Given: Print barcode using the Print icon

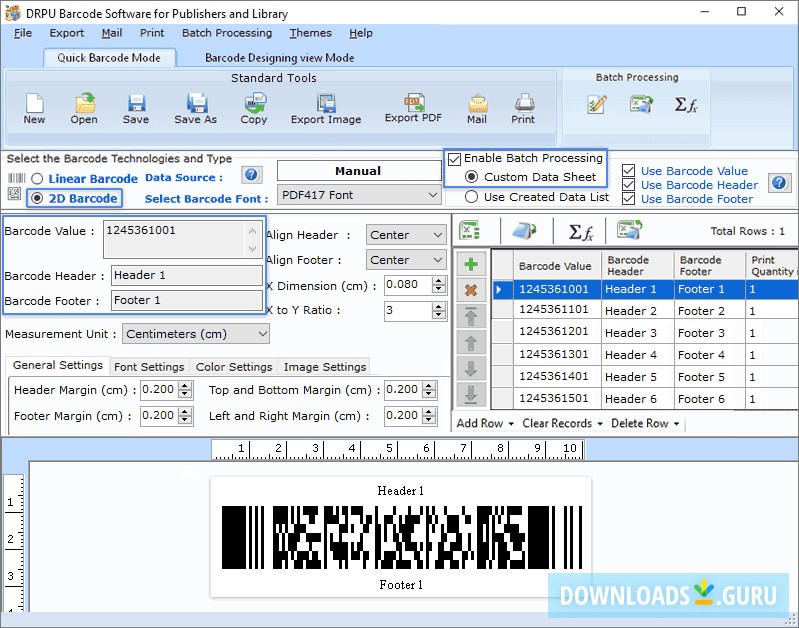Looking at the screenshot, I should 523,103.
